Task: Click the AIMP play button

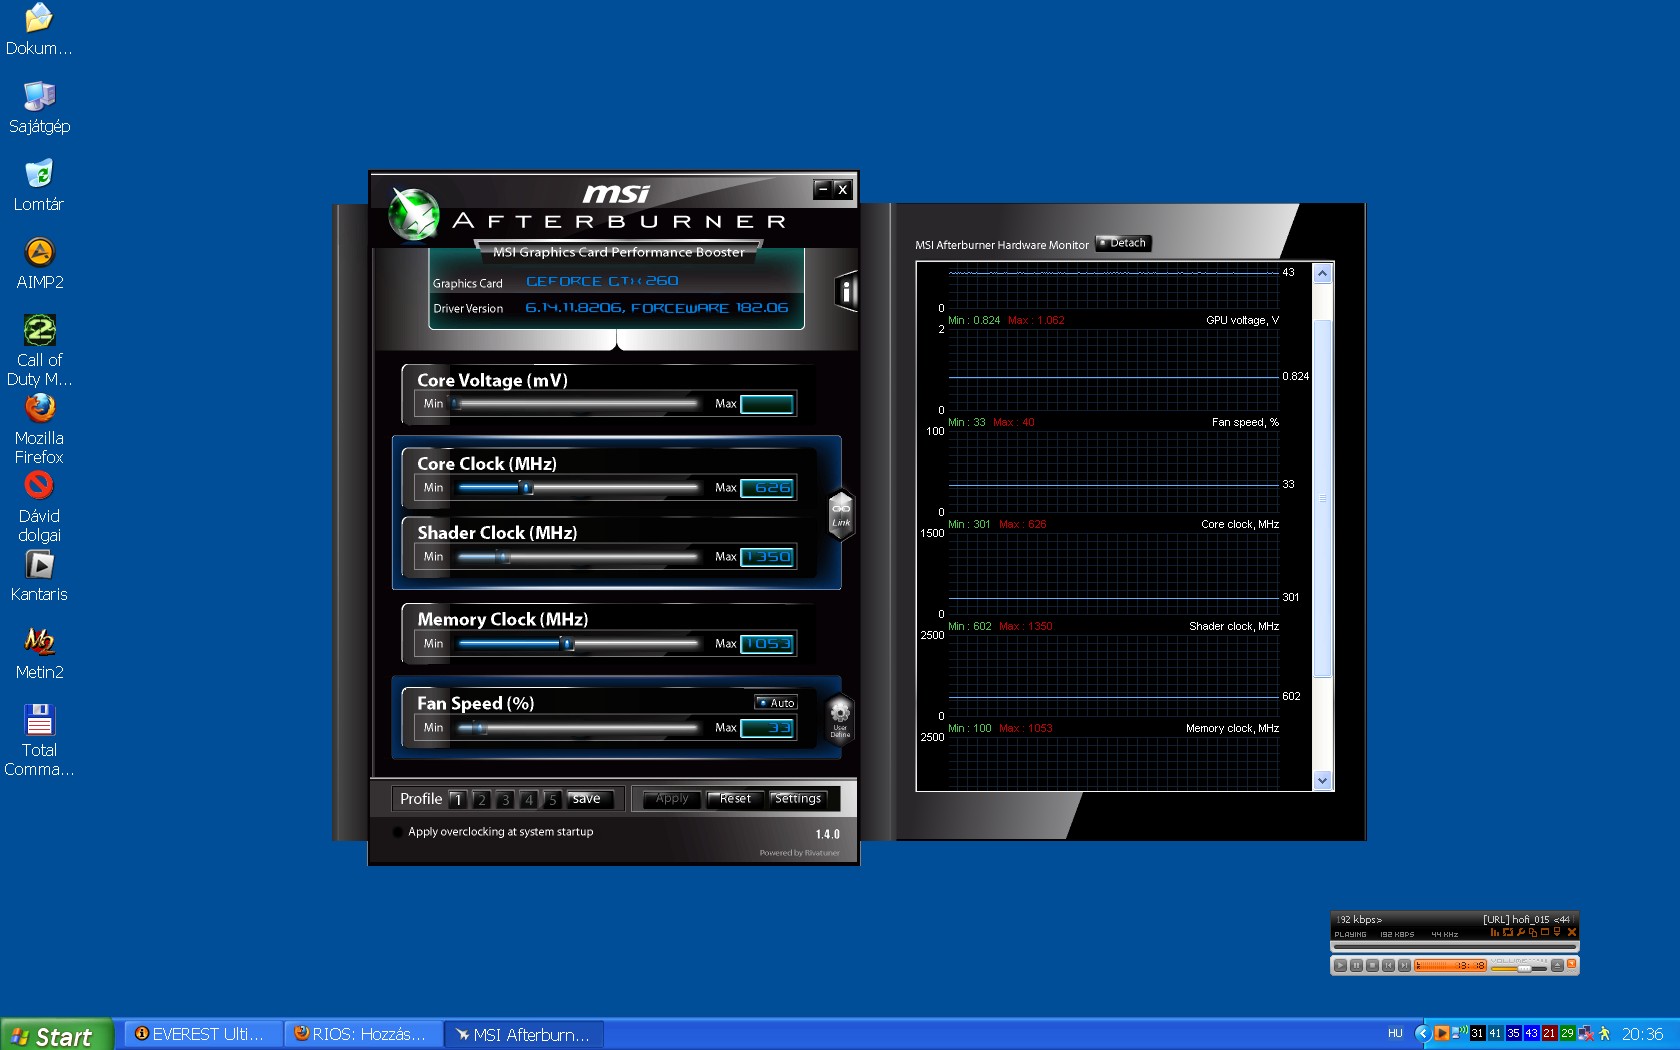Action: (1341, 965)
